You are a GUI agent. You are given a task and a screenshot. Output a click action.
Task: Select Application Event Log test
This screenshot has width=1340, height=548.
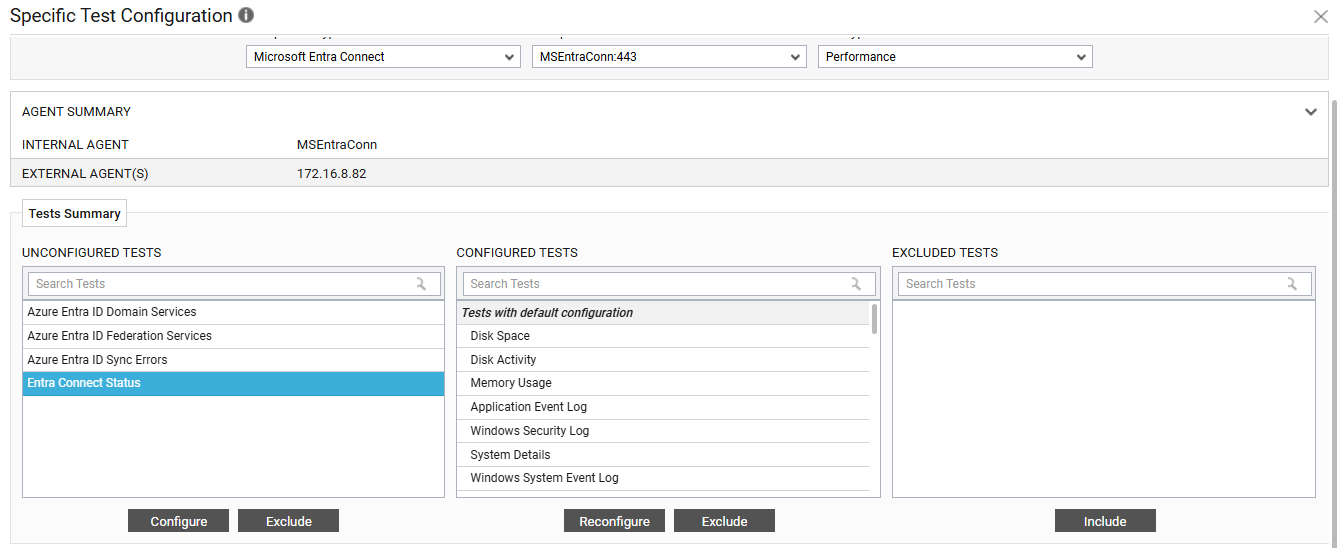664,407
